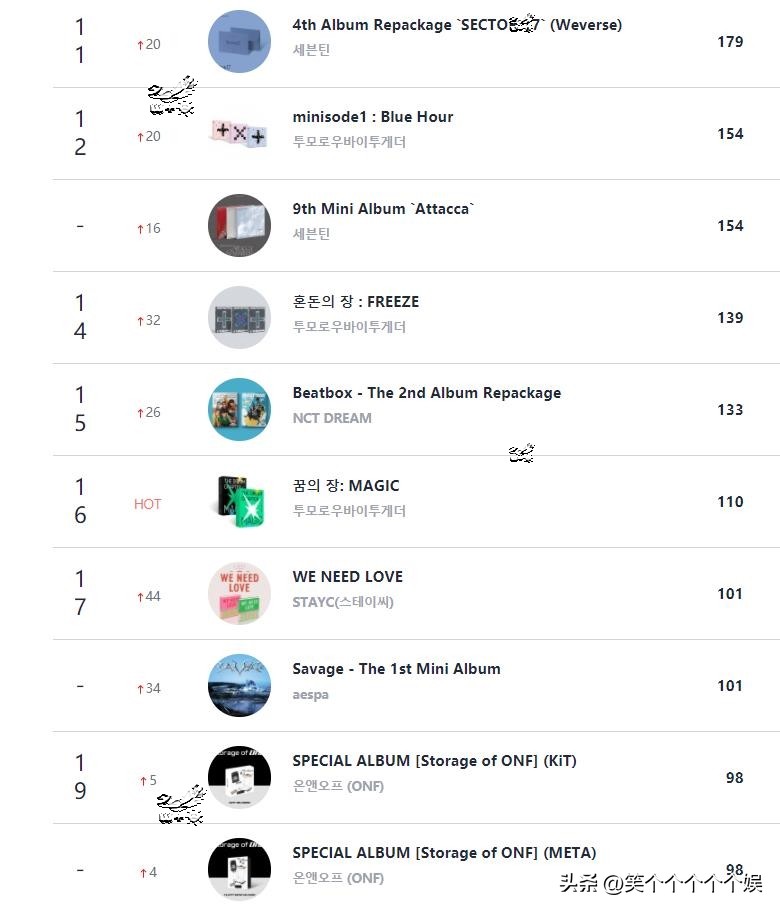Select "Beatbox - The 2nd Album Repackage" title
The width and height of the screenshot is (780, 911).
(x=427, y=393)
